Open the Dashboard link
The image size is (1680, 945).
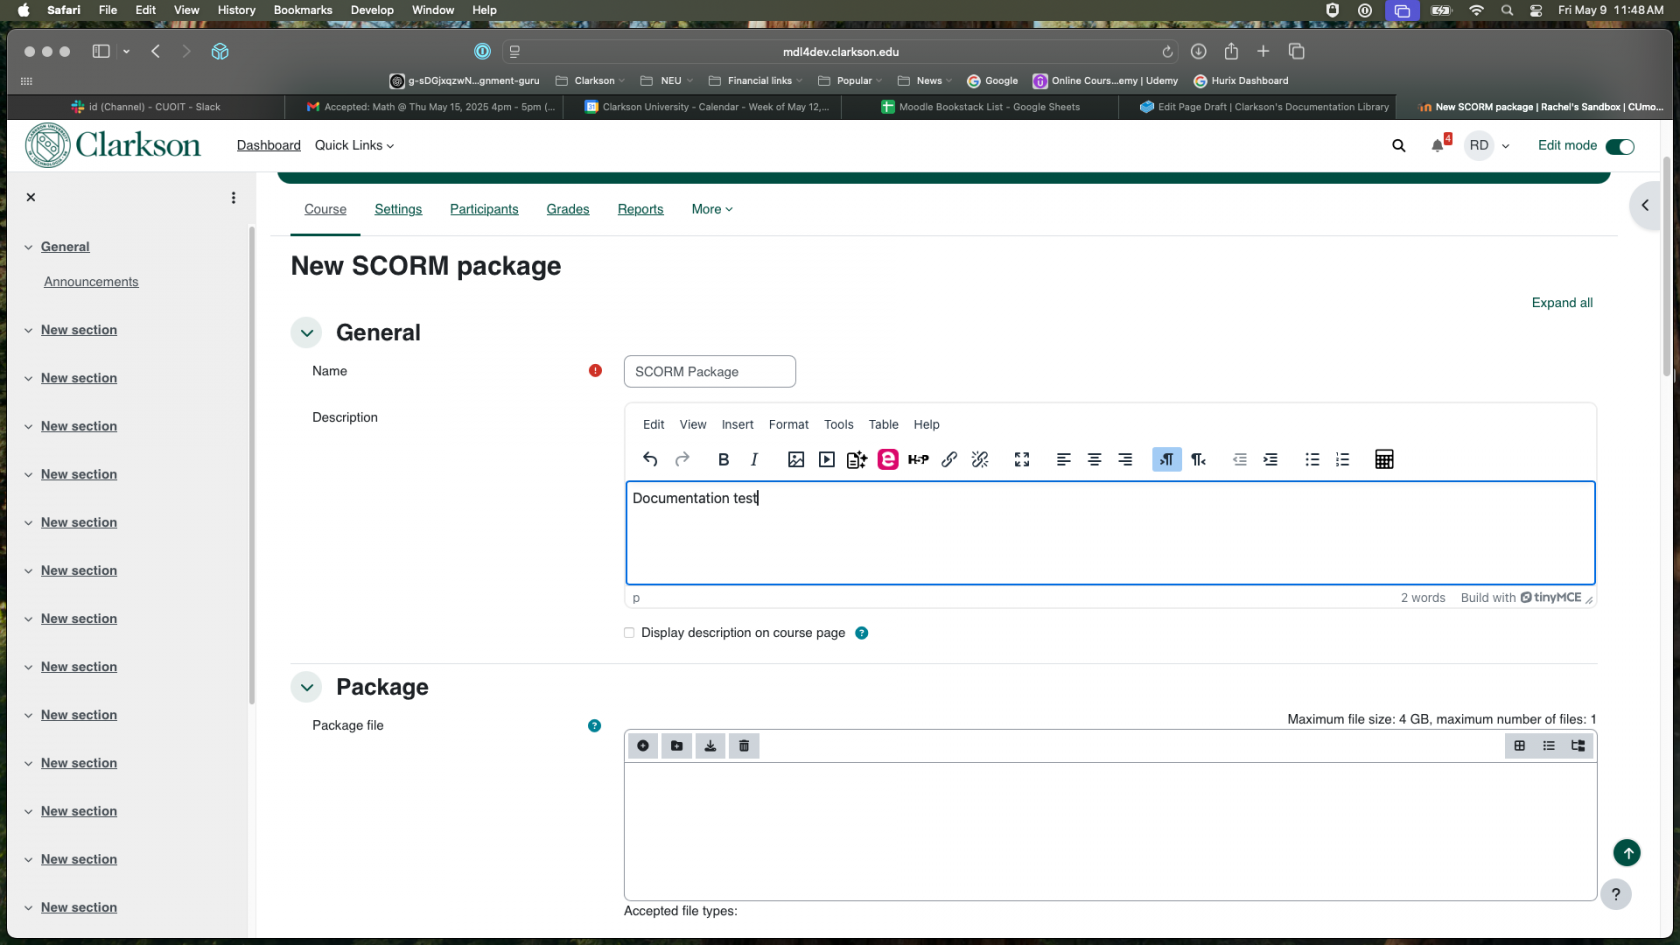click(269, 145)
